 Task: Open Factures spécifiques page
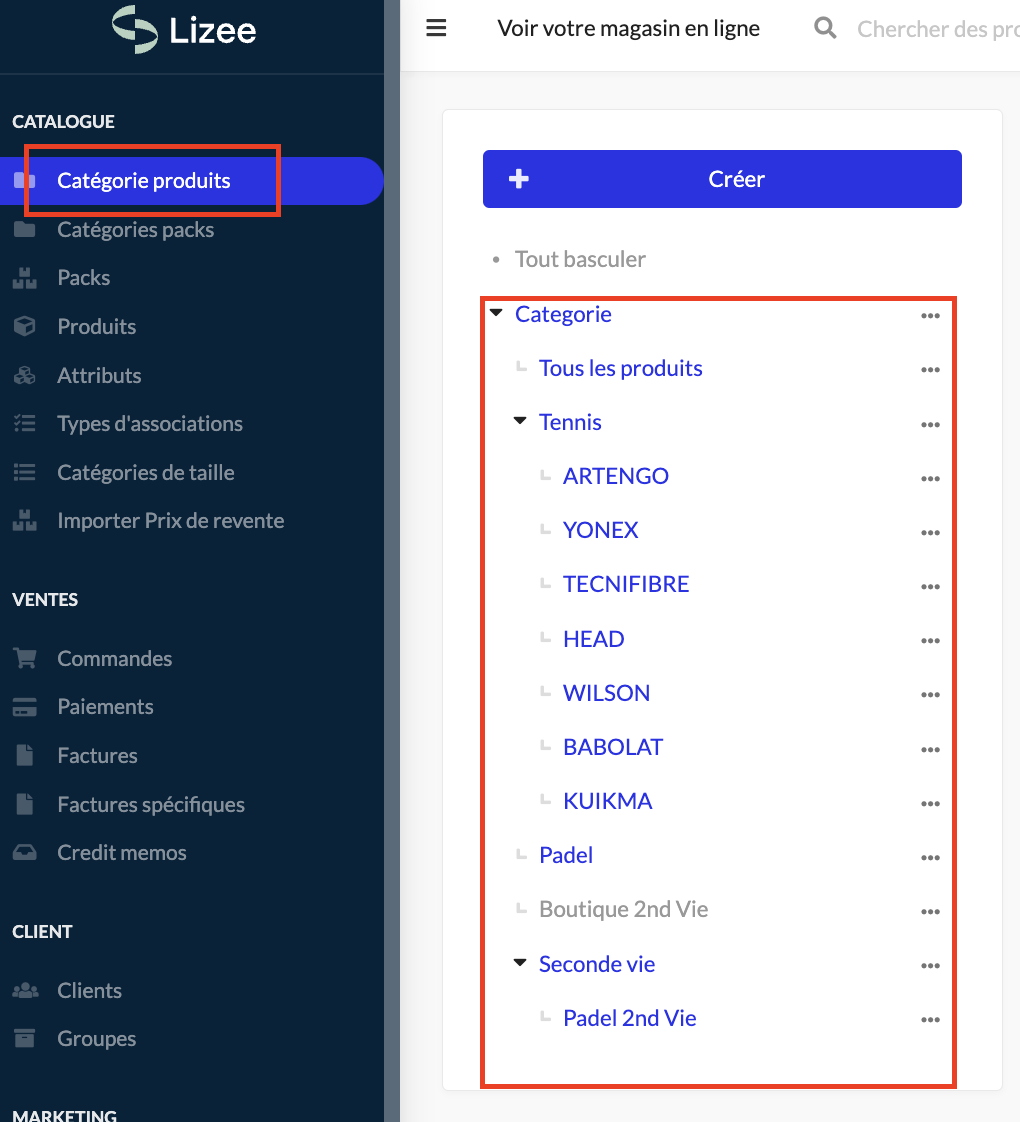click(x=151, y=804)
